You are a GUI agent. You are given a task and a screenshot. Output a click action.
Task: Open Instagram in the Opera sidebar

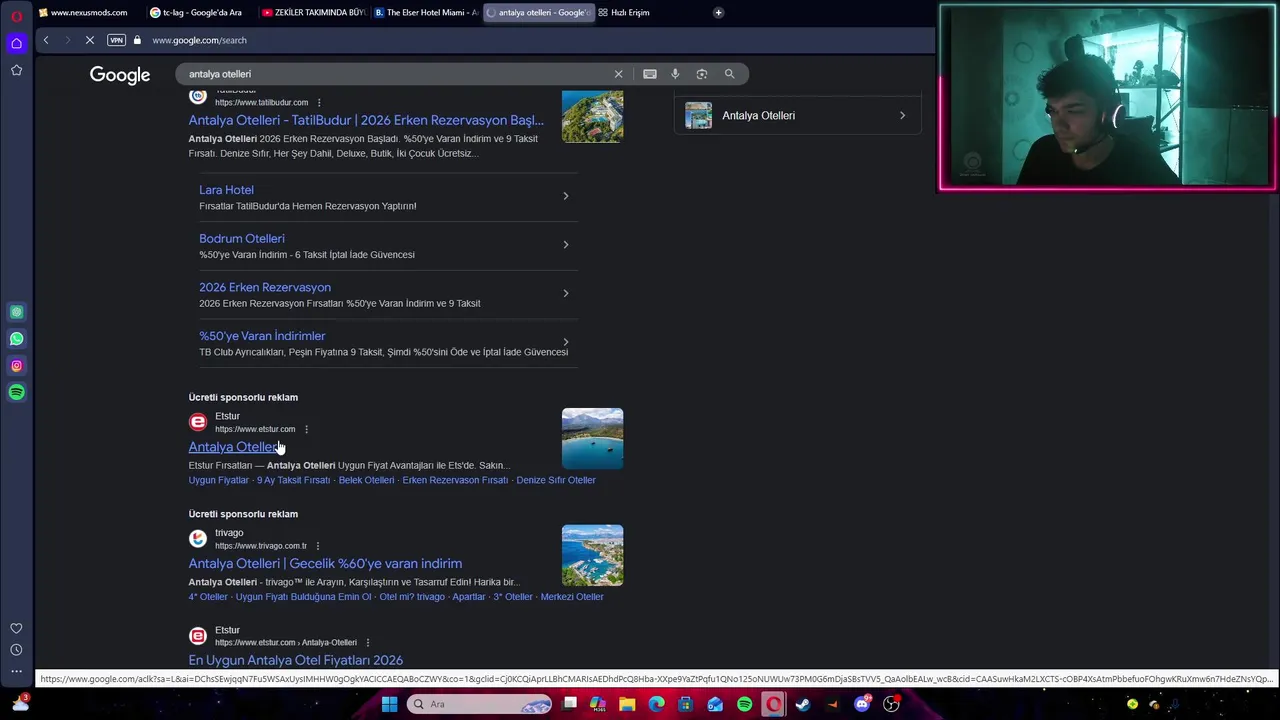[x=16, y=366]
